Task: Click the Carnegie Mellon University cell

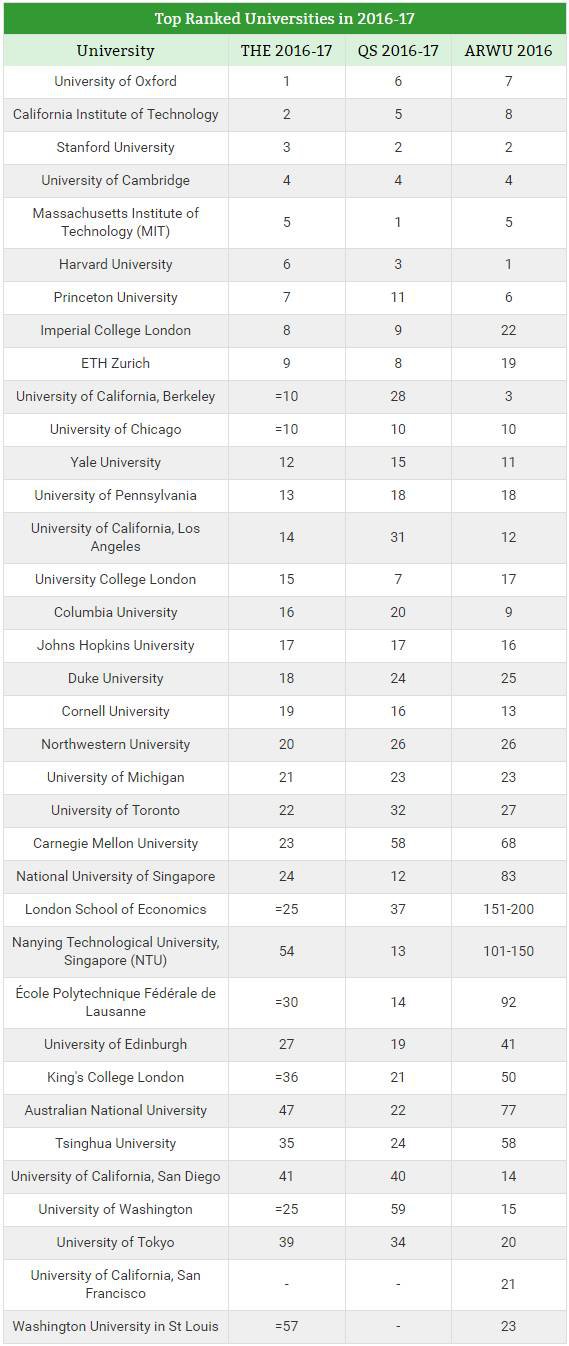Action: coord(116,843)
